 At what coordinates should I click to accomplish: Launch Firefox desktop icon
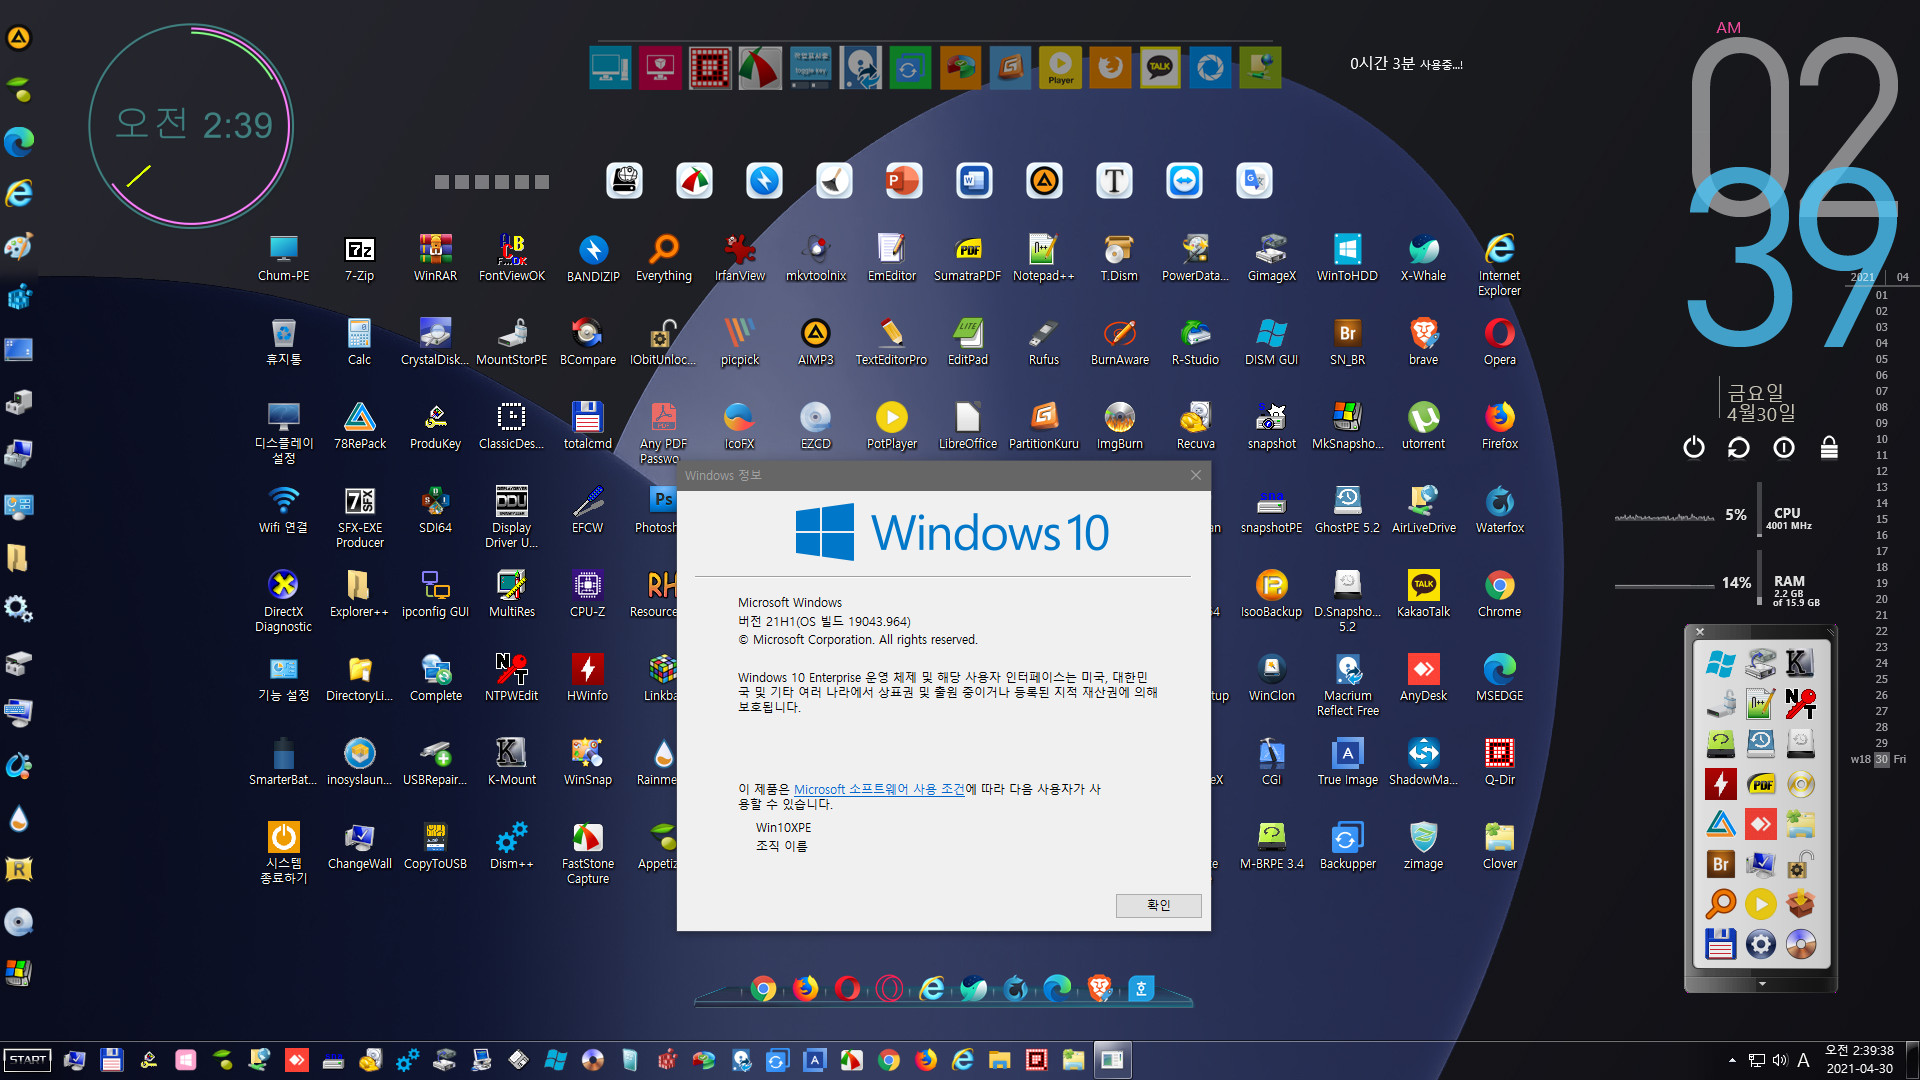pos(1499,425)
